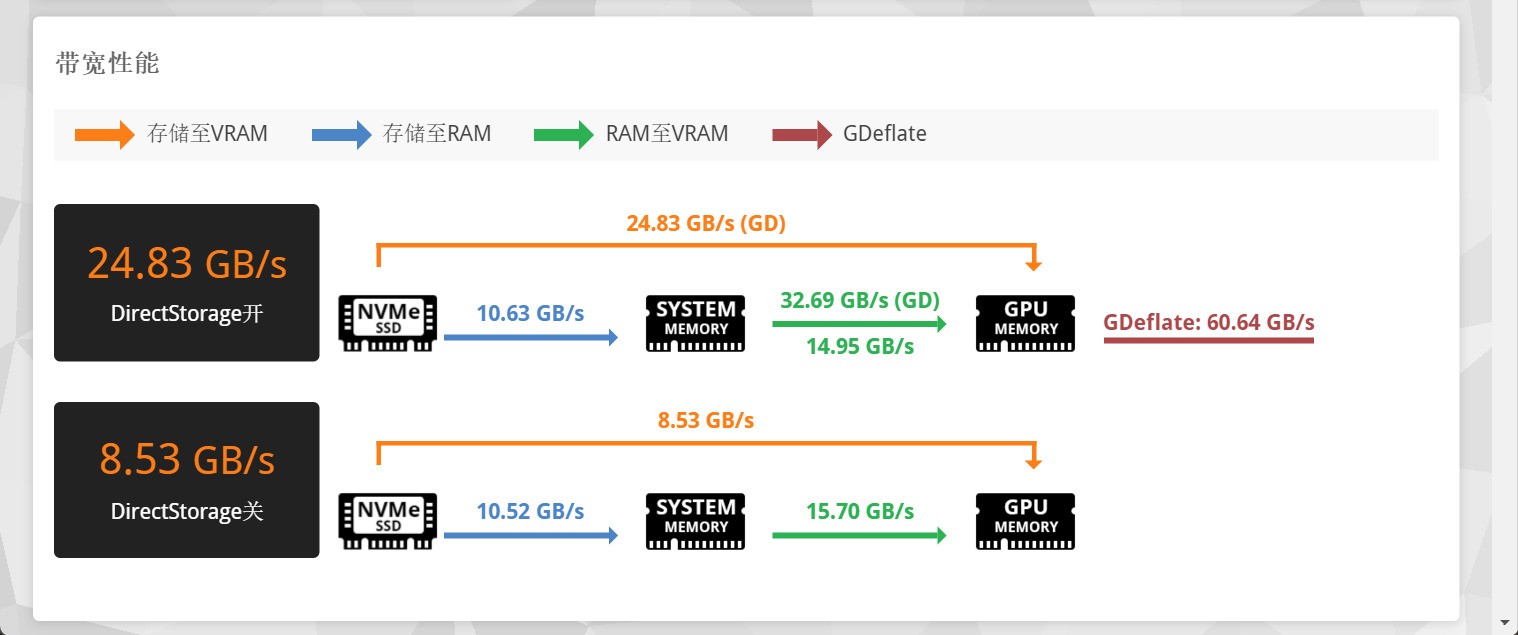Click the orange 存储至VRAM legend arrow
1518x635 pixels.
tap(105, 134)
